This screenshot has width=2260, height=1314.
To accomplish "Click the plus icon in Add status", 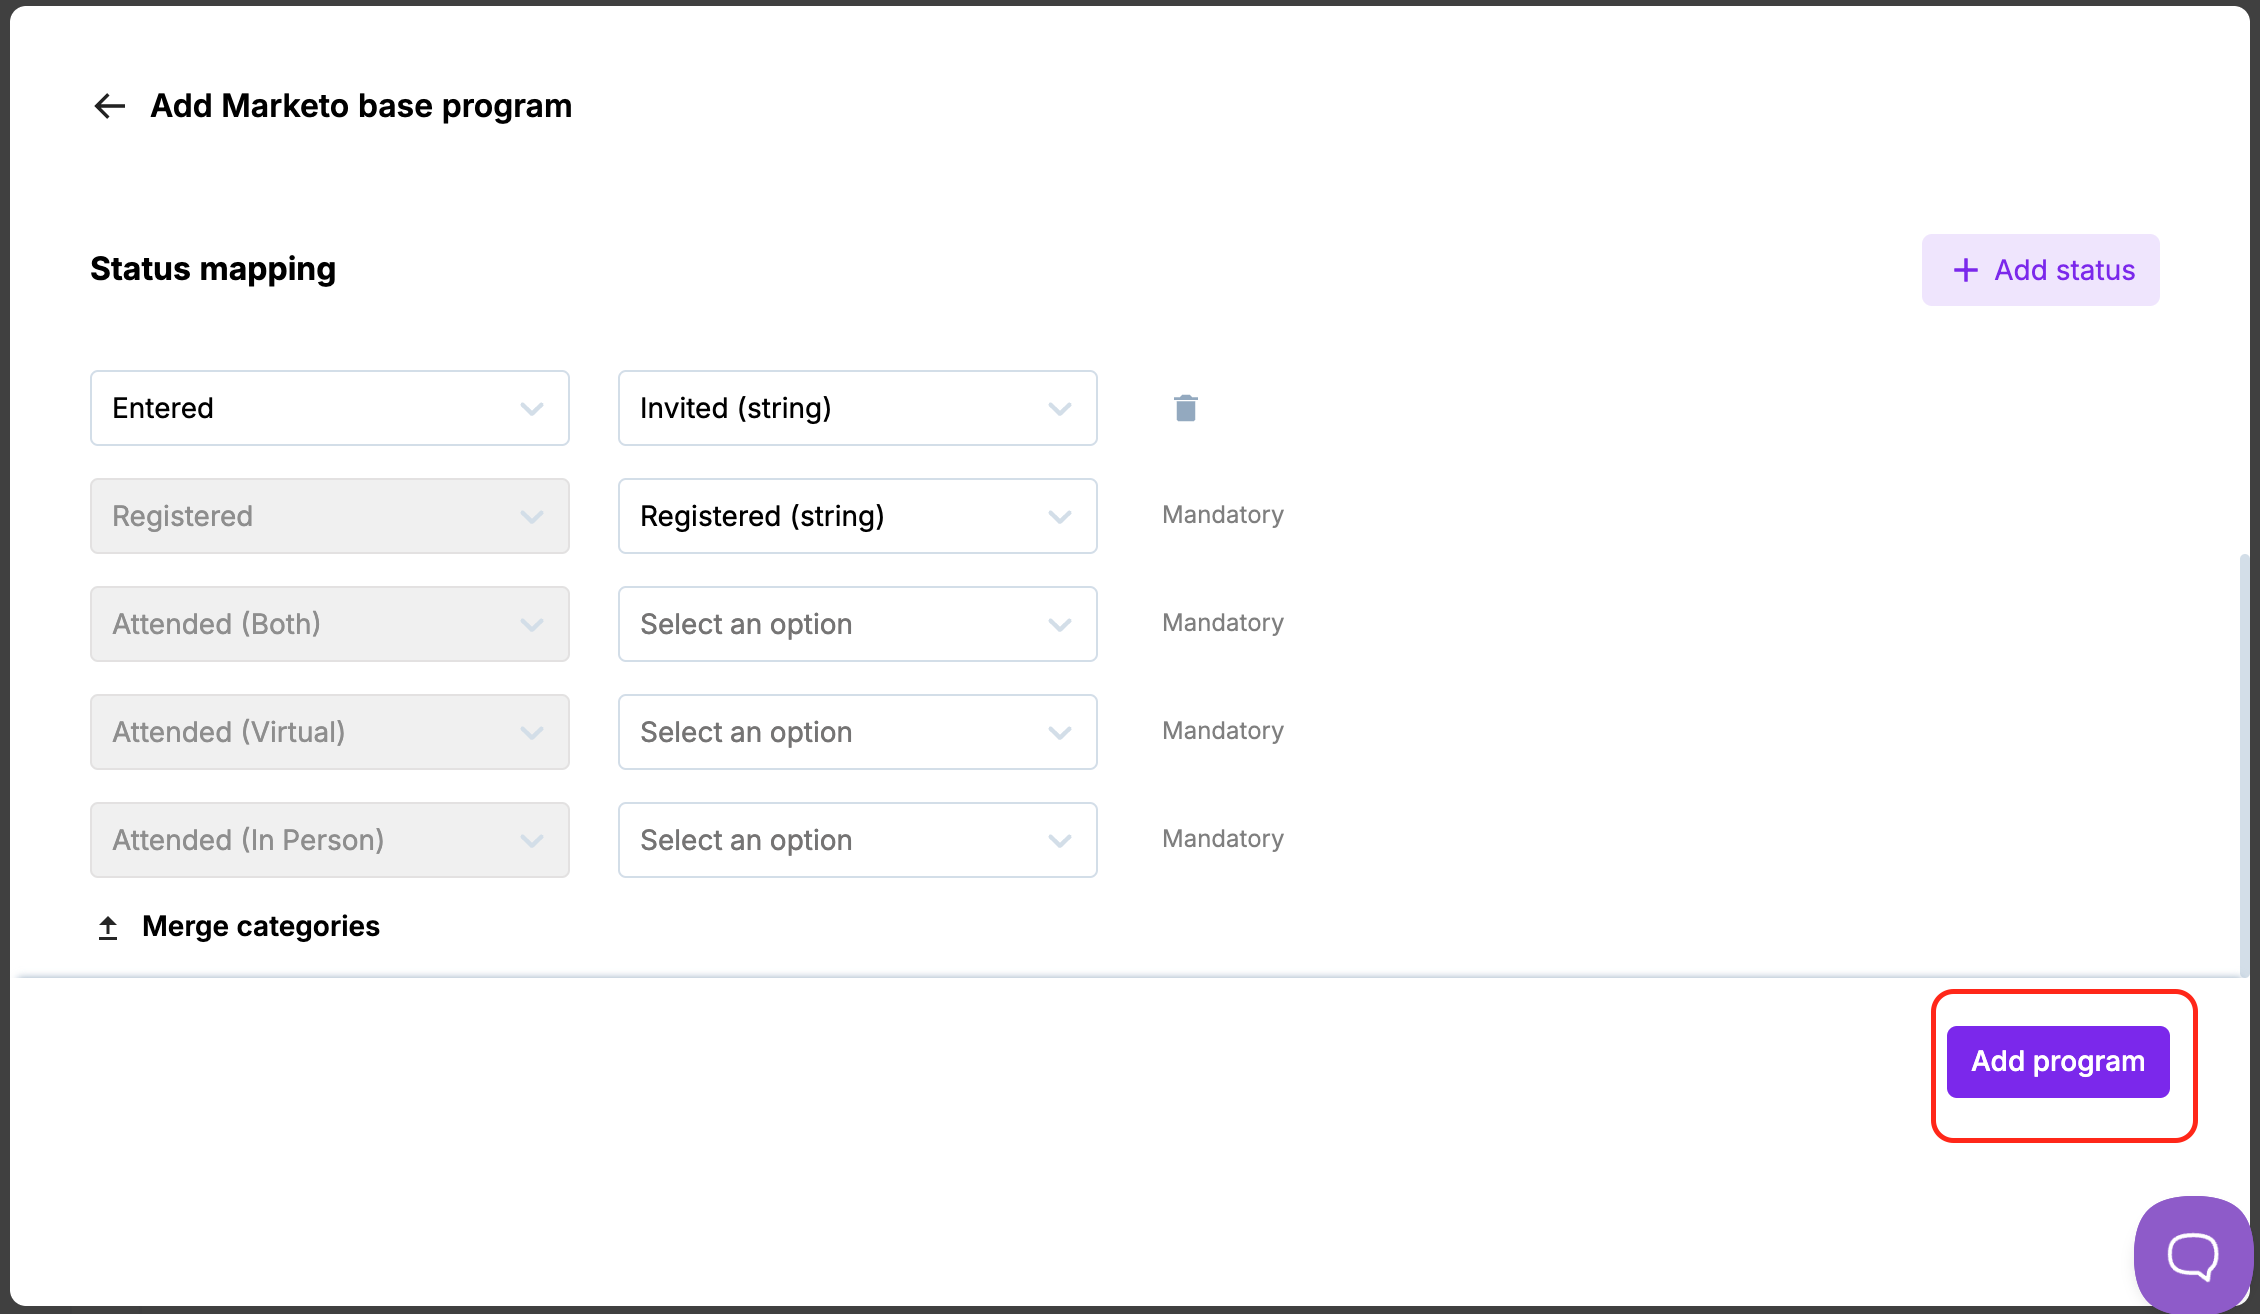I will coord(1965,270).
